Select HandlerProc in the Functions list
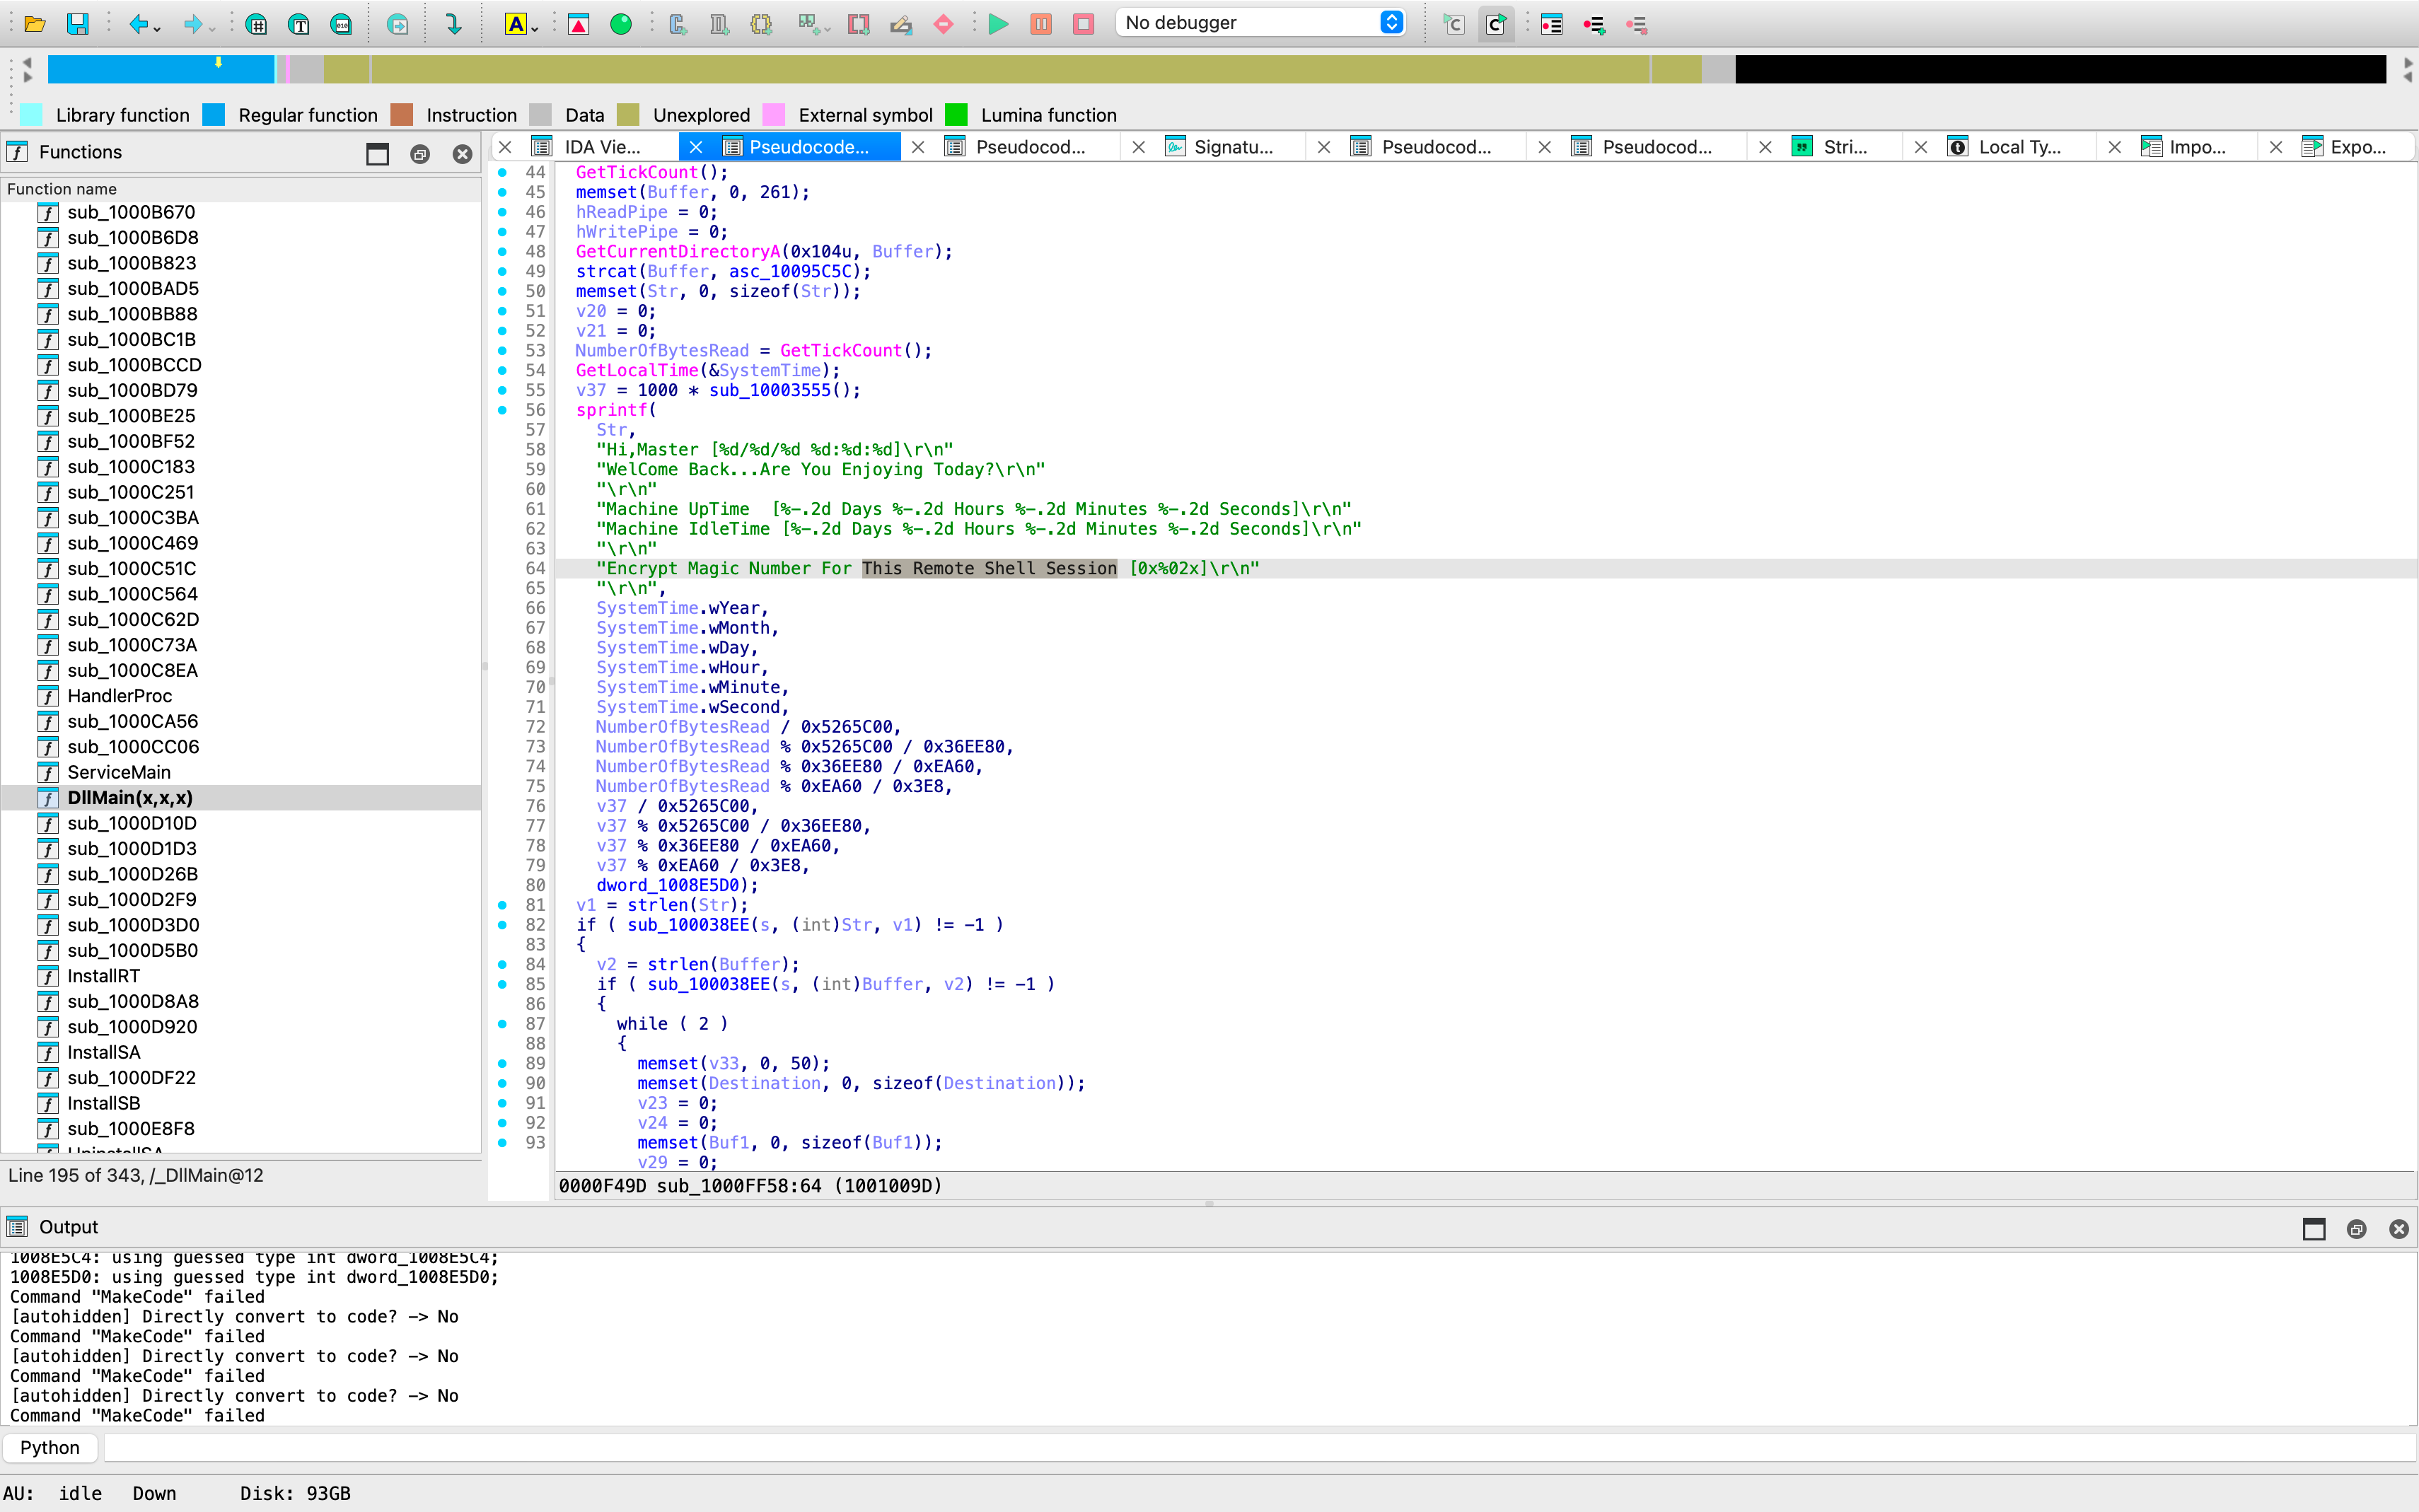This screenshot has height=1512, width=2419. (x=119, y=696)
